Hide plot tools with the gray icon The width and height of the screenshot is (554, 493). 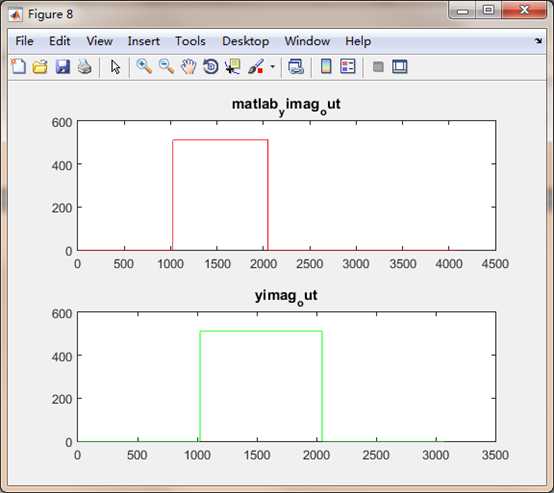click(x=378, y=66)
